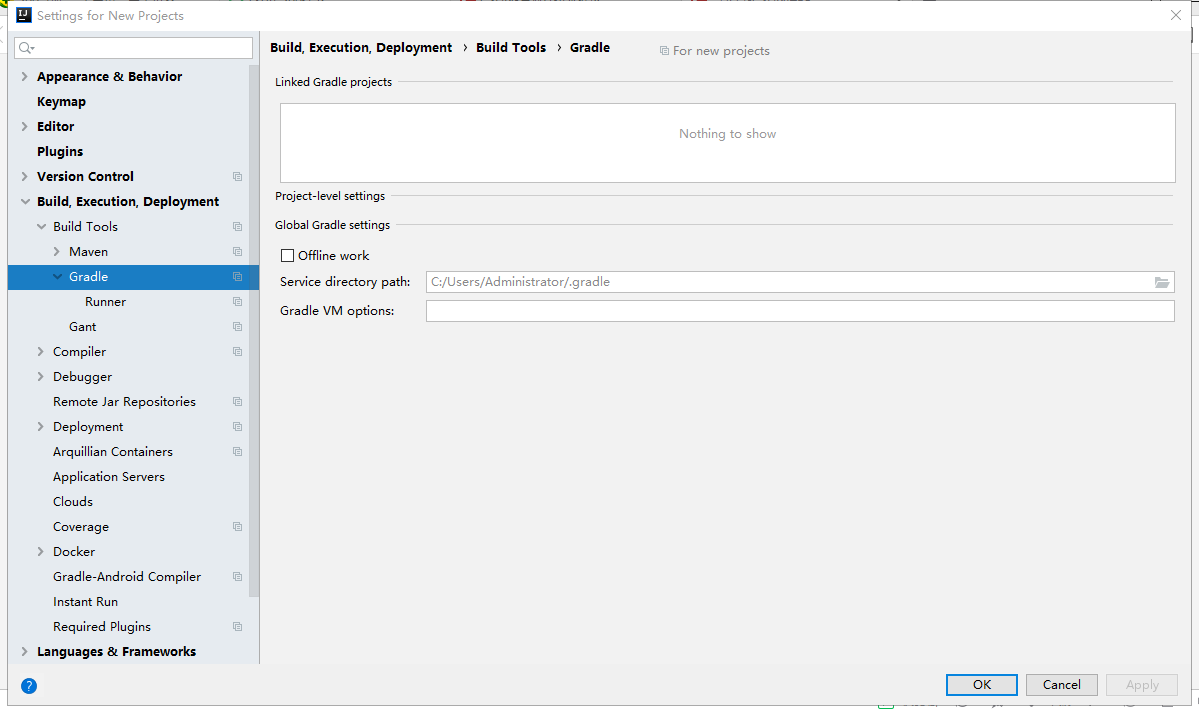Screen dimensions: 1199x713
Task: Expand the Deployment node arrow
Action: pos(41,427)
